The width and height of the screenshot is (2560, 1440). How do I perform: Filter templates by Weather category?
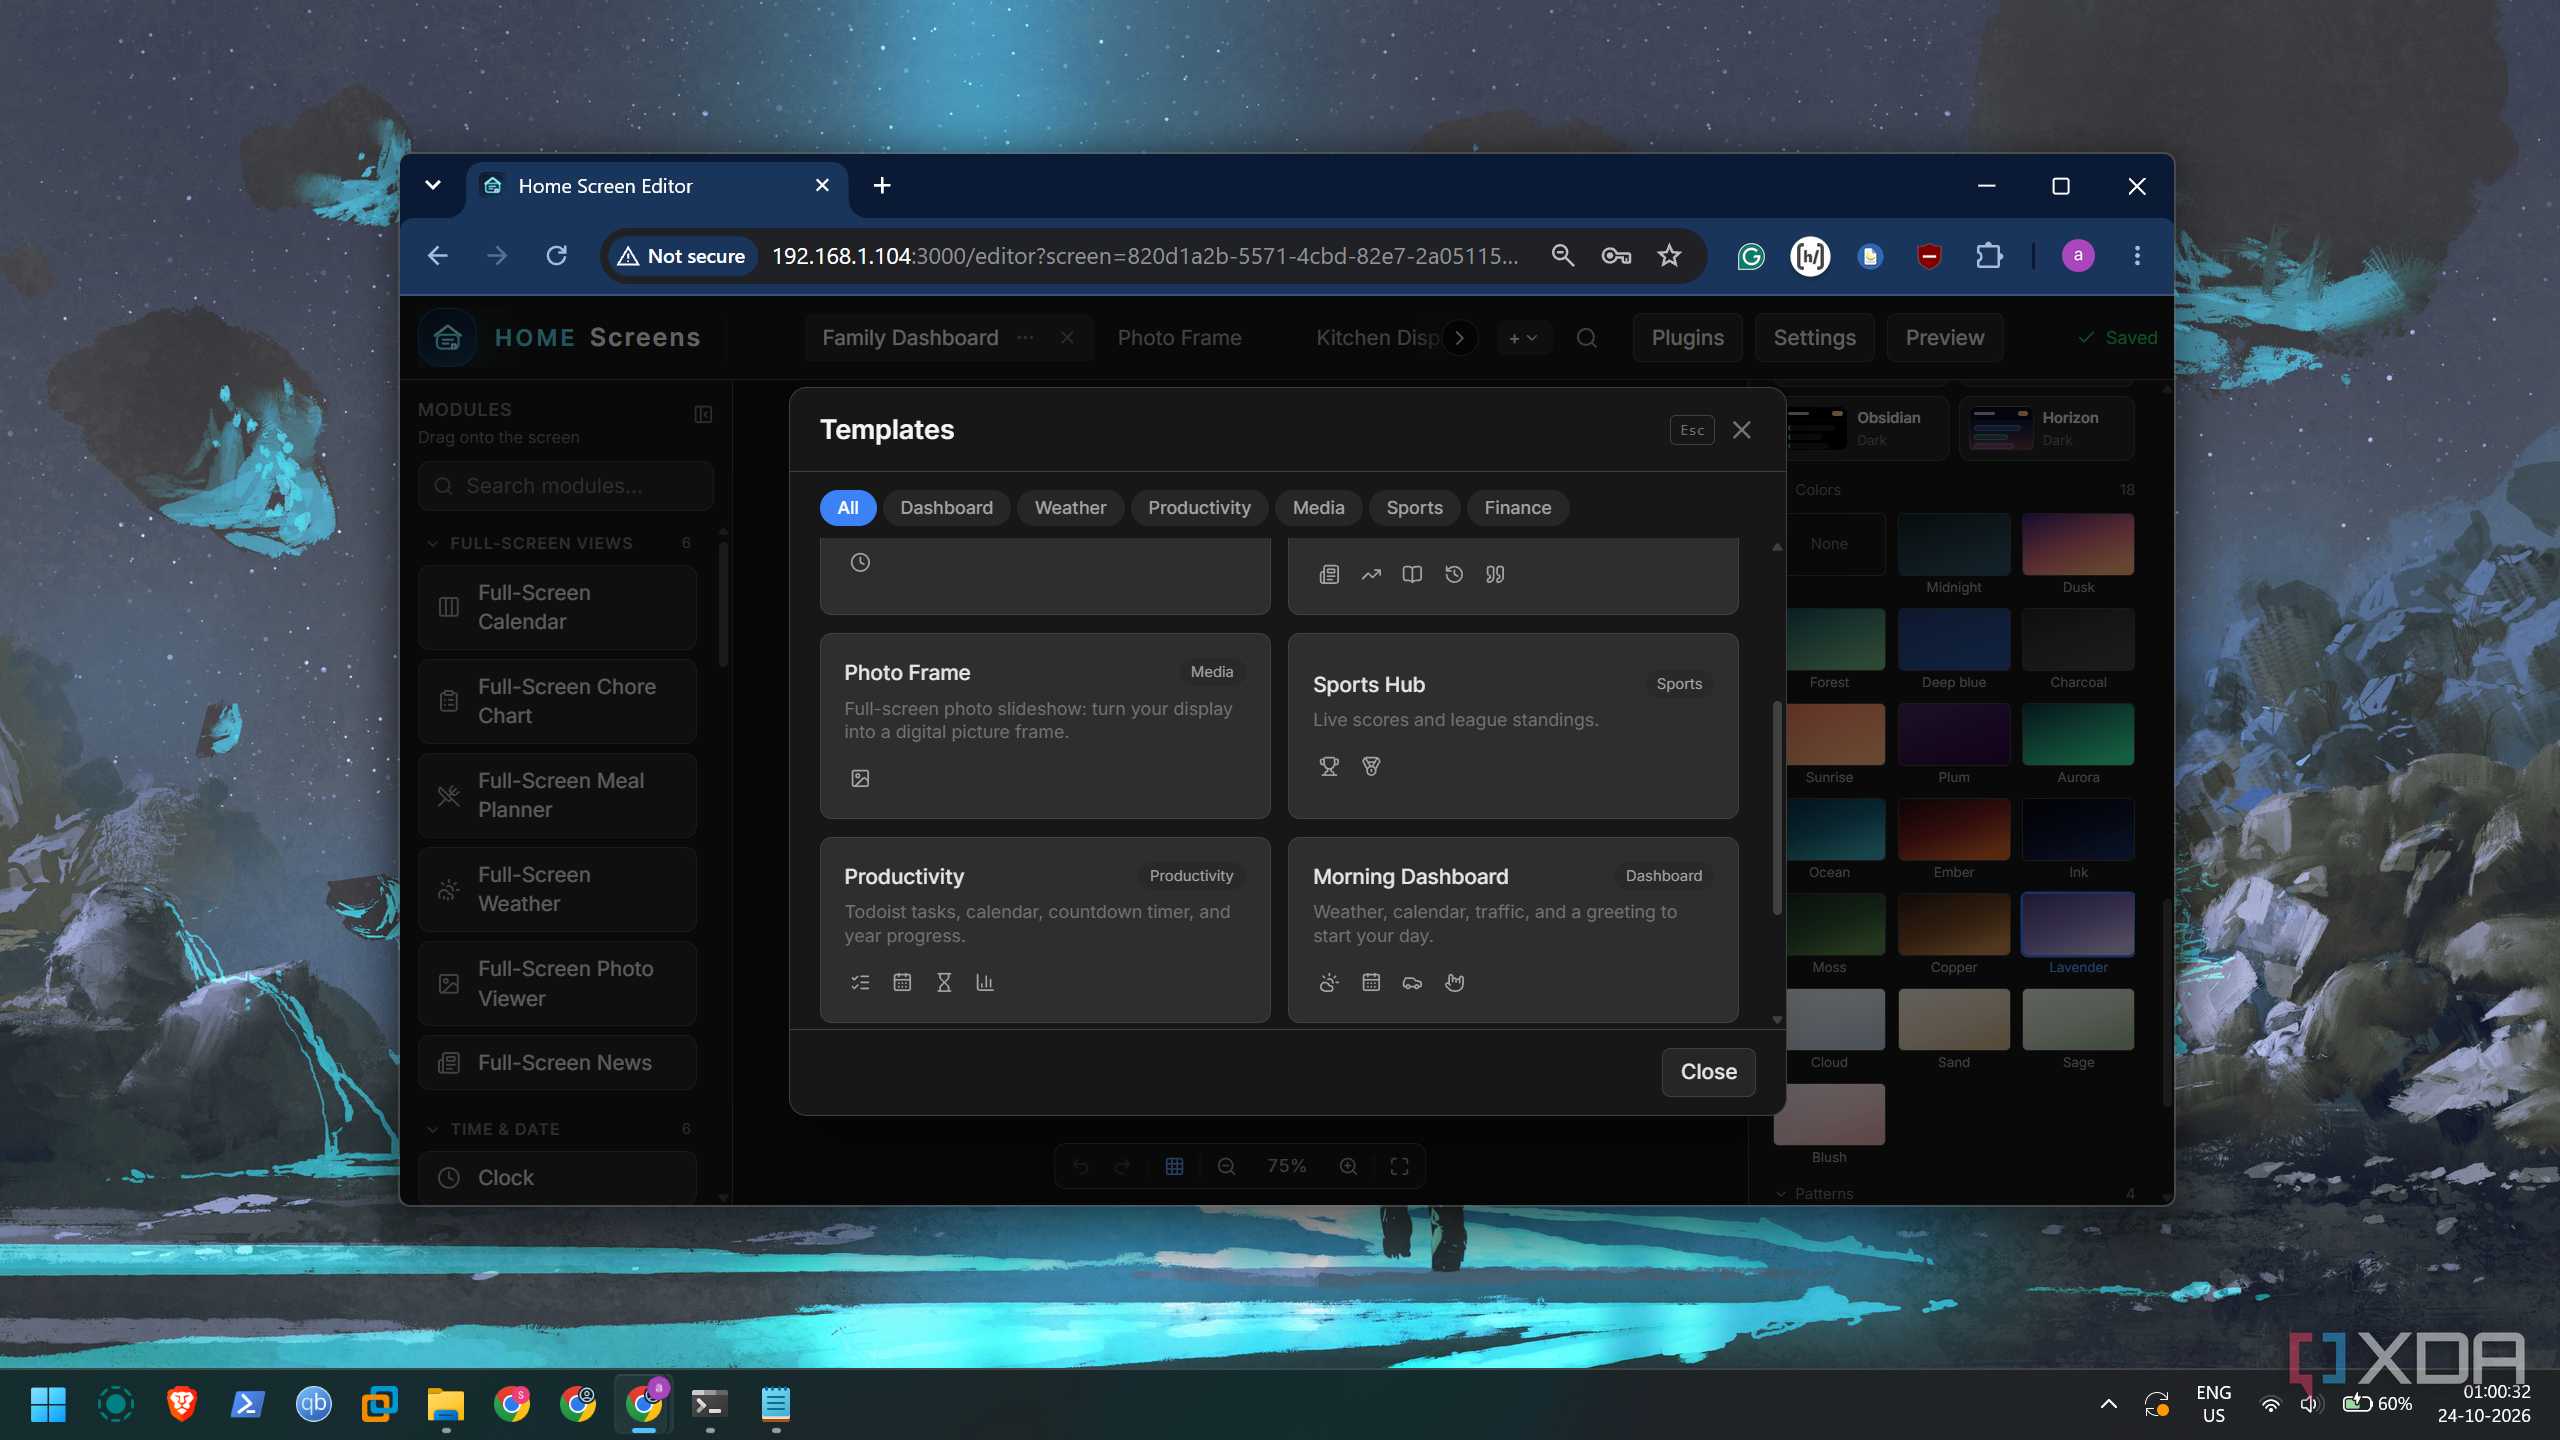(x=1070, y=508)
